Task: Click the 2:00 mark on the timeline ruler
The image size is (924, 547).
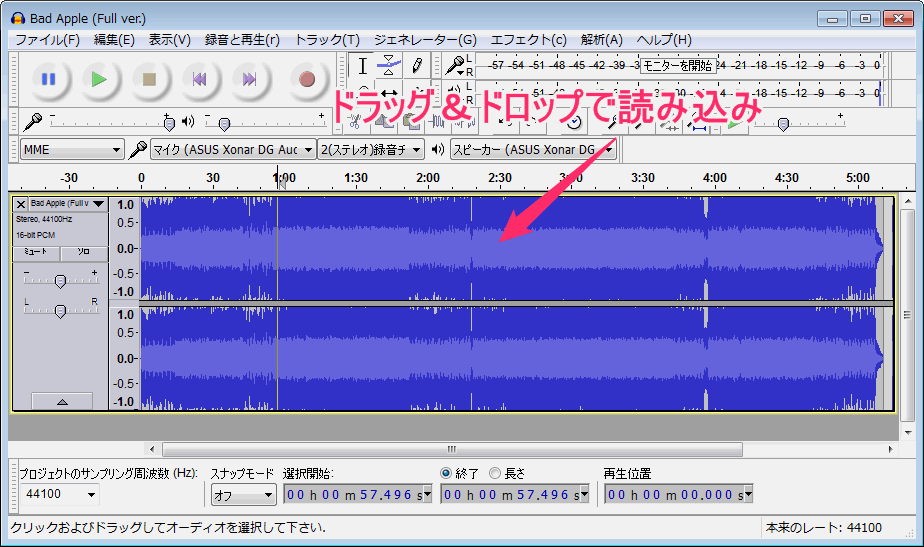Action: tap(428, 178)
